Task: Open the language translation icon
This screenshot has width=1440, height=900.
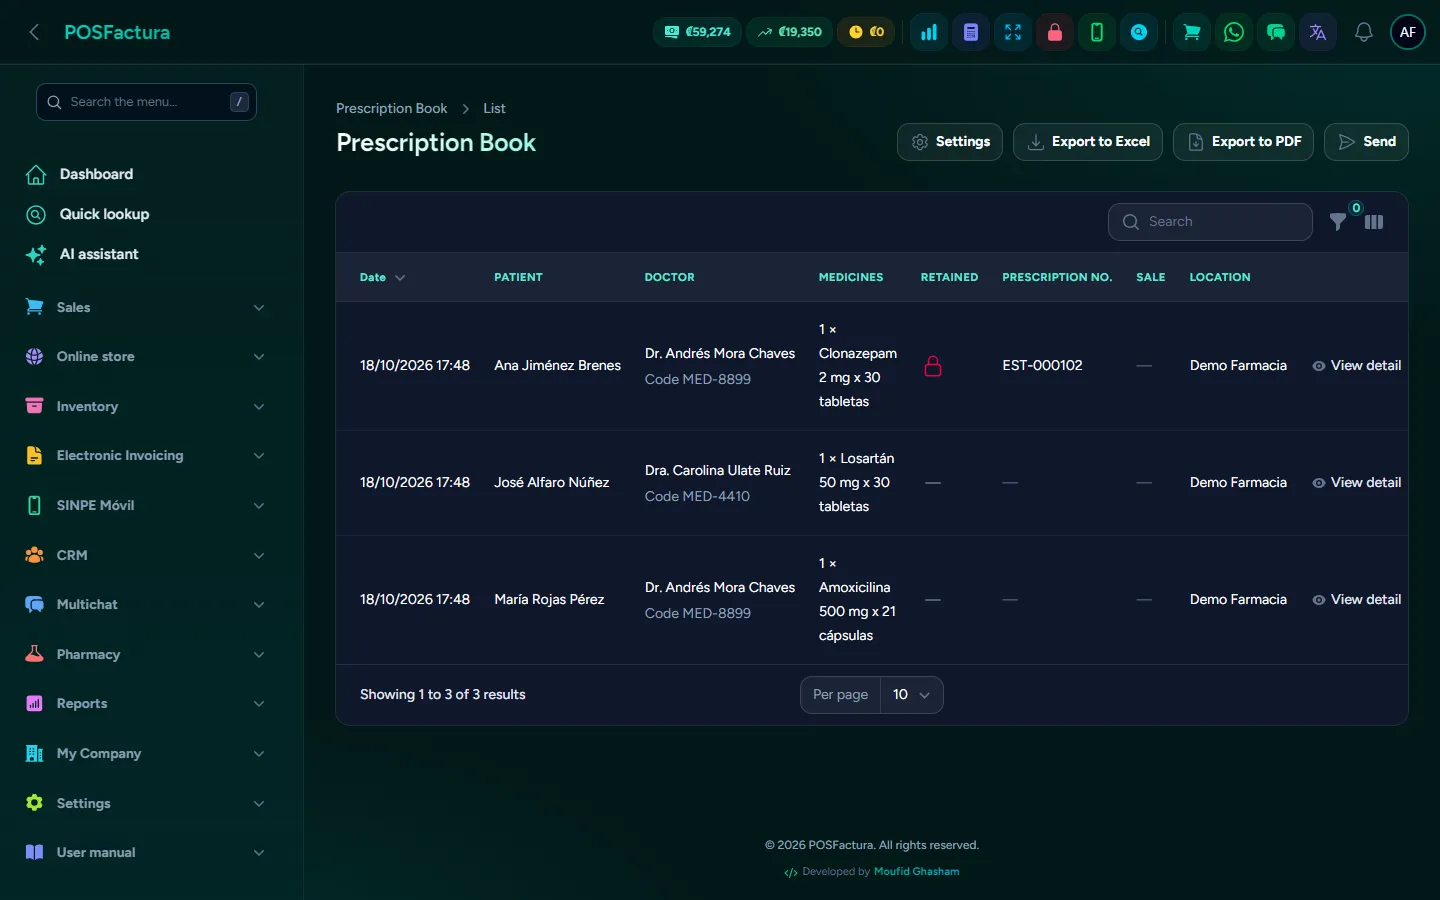Action: coord(1318,32)
